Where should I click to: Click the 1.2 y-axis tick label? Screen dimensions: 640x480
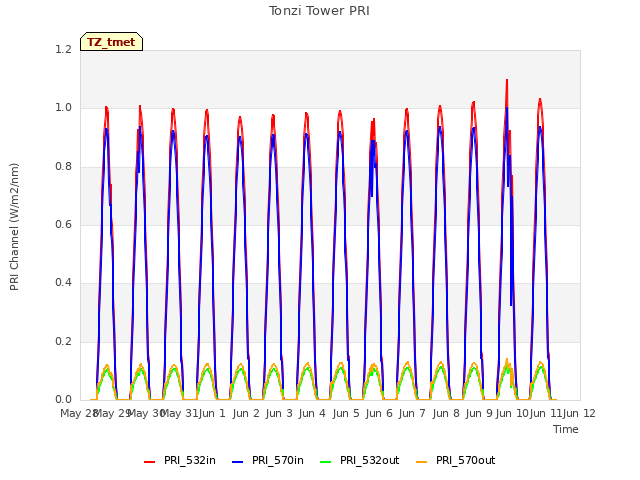pos(63,49)
